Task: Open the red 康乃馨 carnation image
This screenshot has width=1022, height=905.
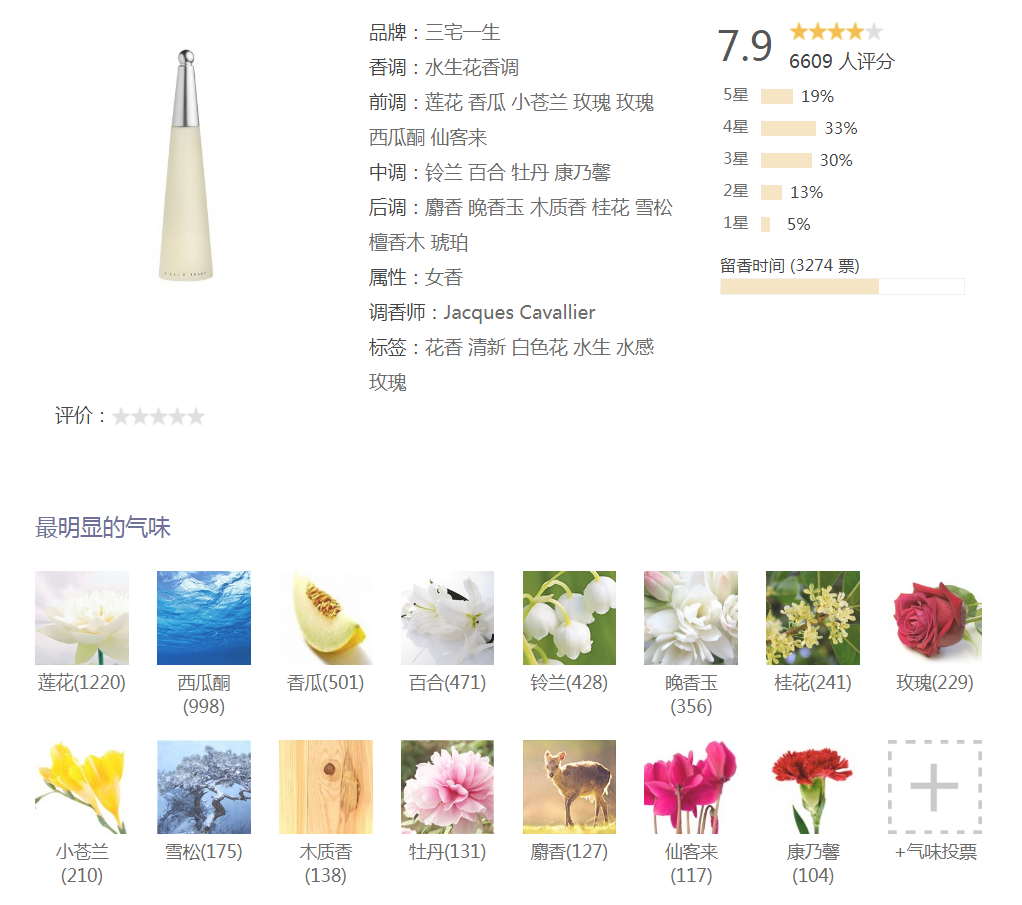Action: tap(813, 786)
